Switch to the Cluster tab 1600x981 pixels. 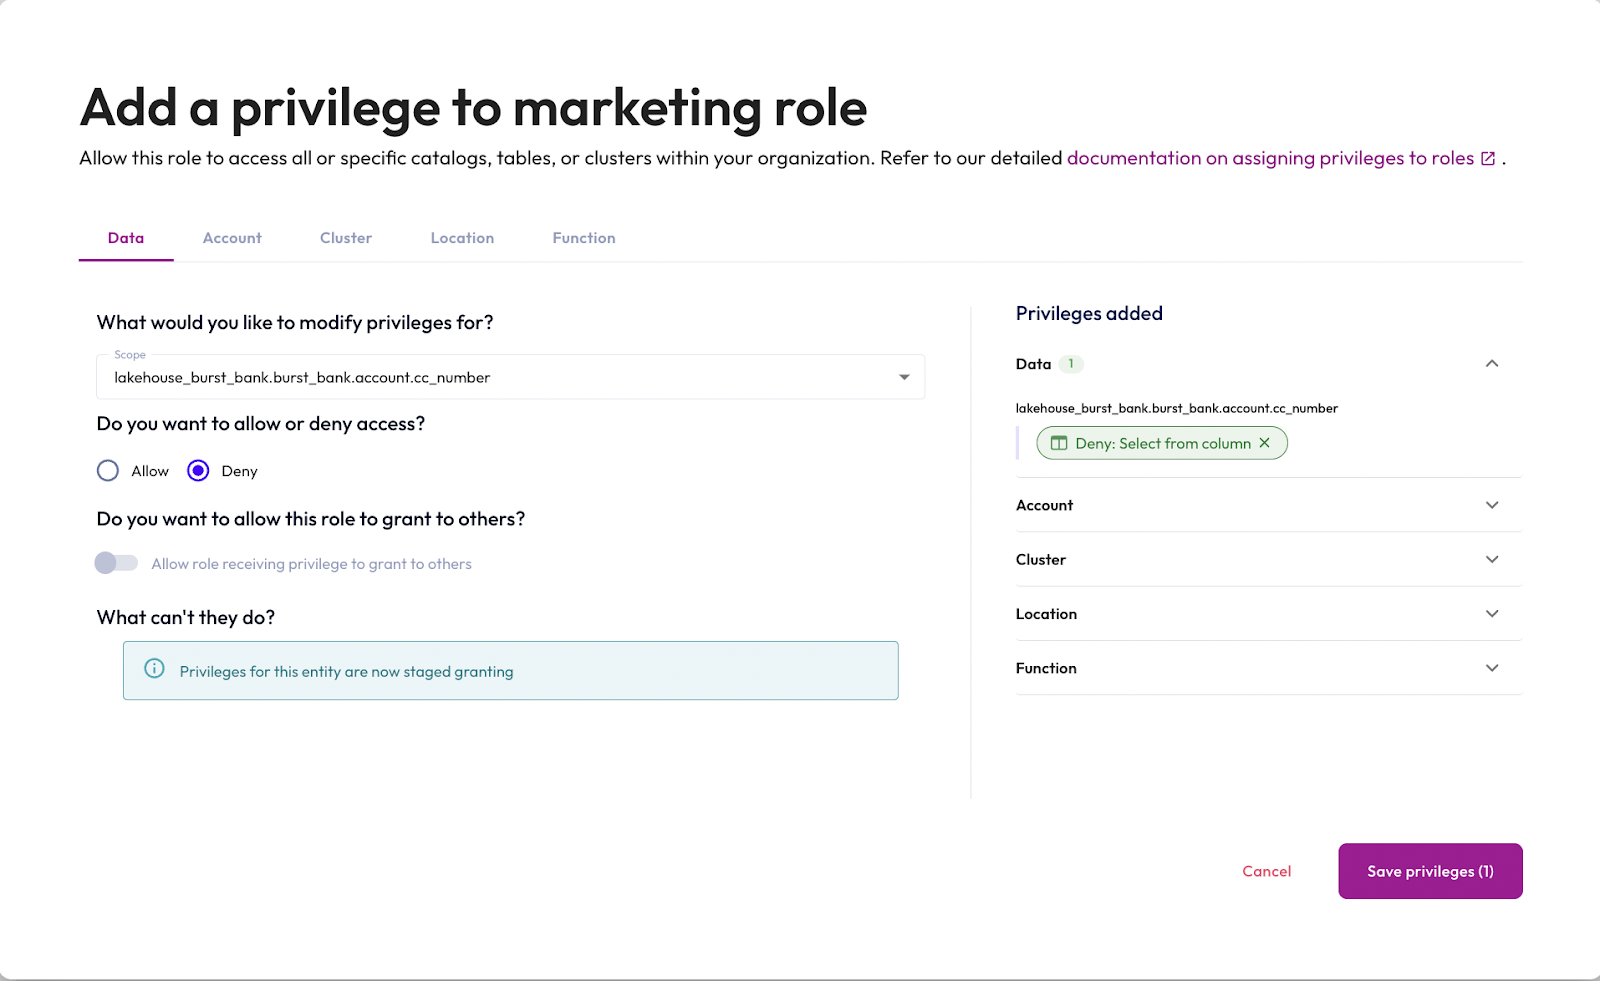pyautogui.click(x=346, y=238)
